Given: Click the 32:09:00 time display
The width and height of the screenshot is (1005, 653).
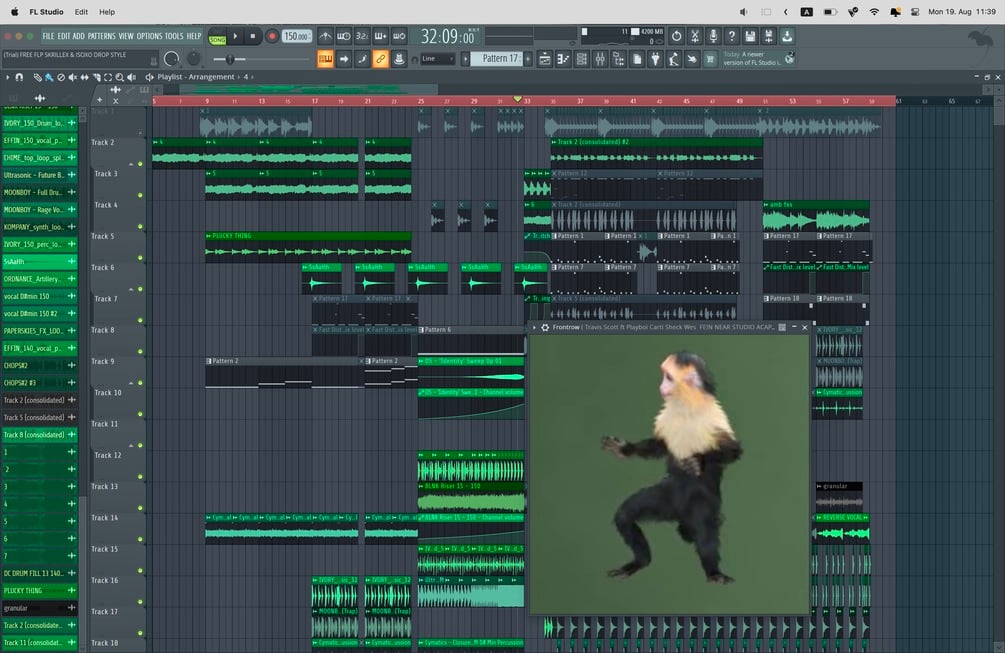Looking at the screenshot, I should [x=447, y=37].
